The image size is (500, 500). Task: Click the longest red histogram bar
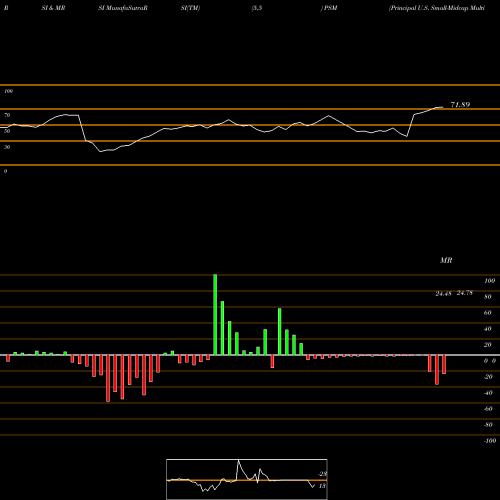[108, 378]
